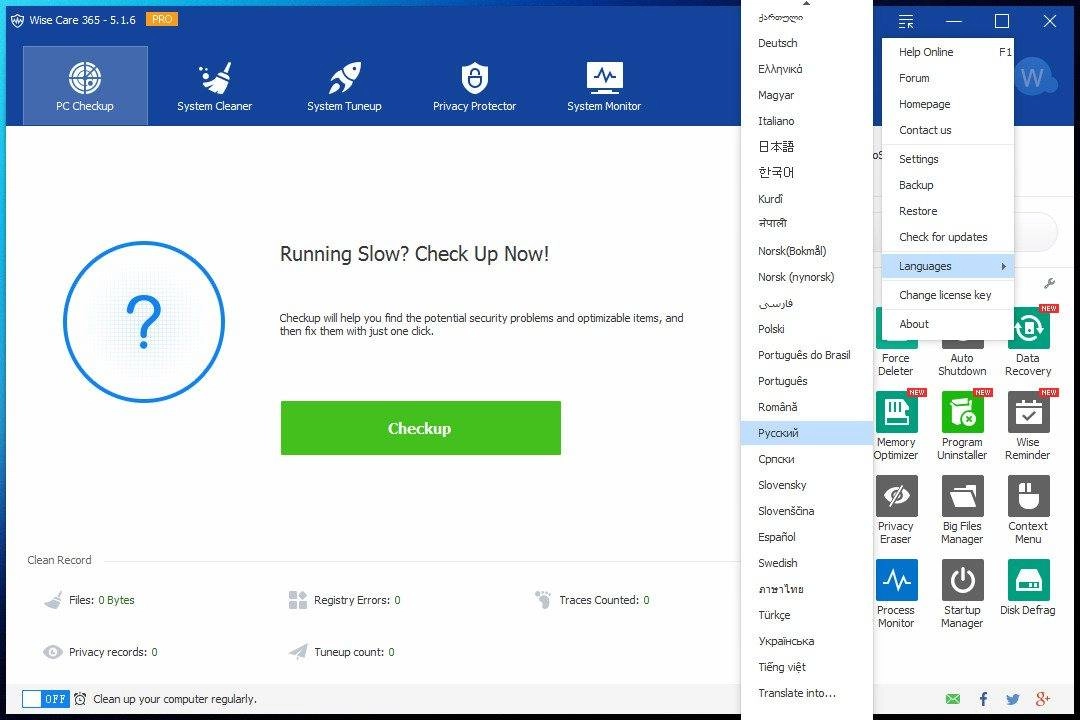Open the Context Menu tool

point(1028,510)
